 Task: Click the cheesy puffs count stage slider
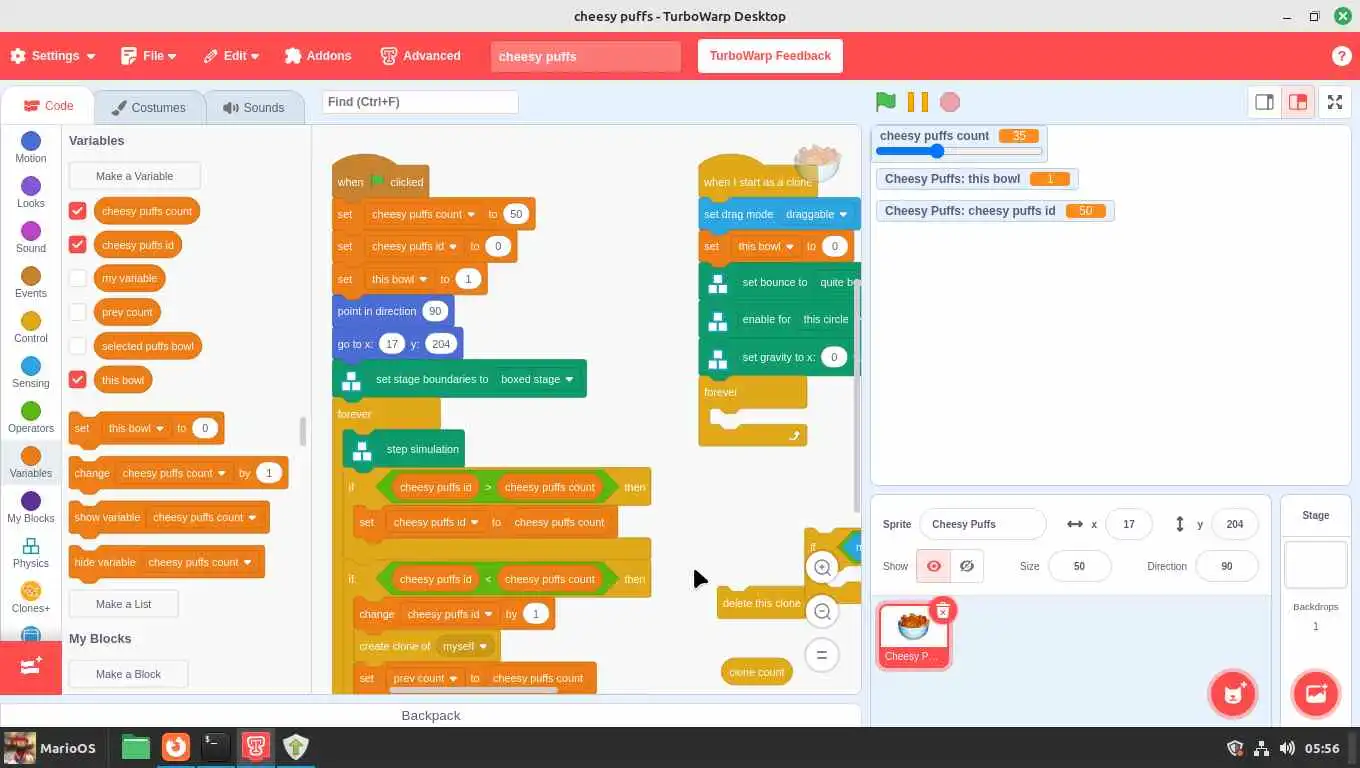click(x=959, y=152)
